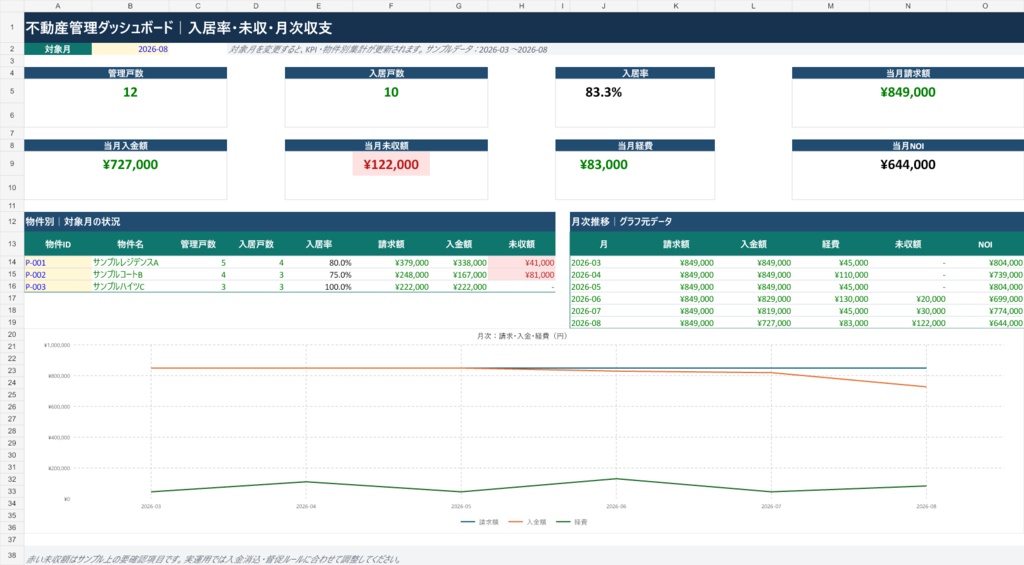Screen dimensions: 1024x565
Task: Select the red unpaid cell ¥81,000
Action: click(x=521, y=275)
